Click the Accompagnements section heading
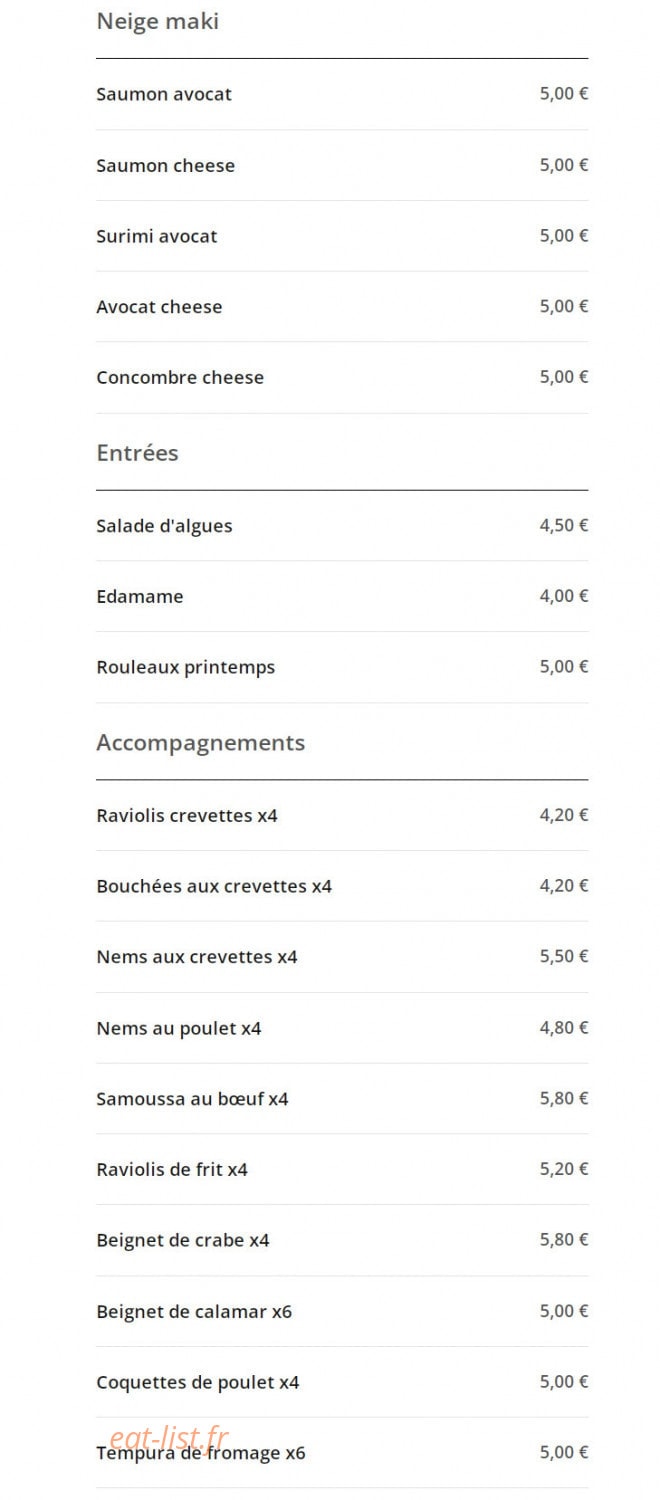 [x=200, y=743]
